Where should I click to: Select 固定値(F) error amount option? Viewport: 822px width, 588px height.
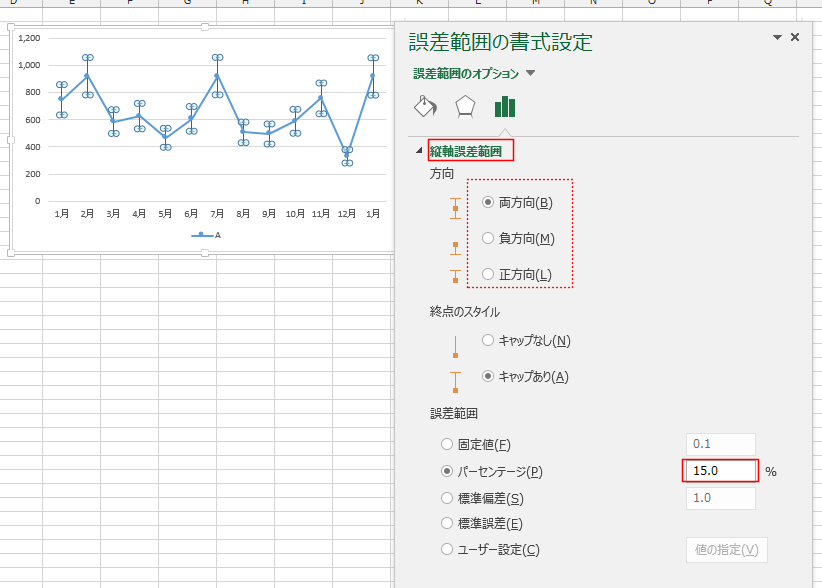pos(446,444)
